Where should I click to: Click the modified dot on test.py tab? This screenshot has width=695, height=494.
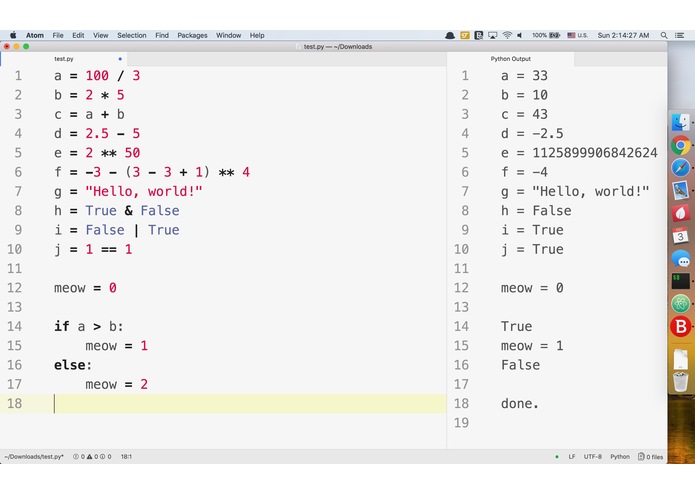click(x=120, y=58)
